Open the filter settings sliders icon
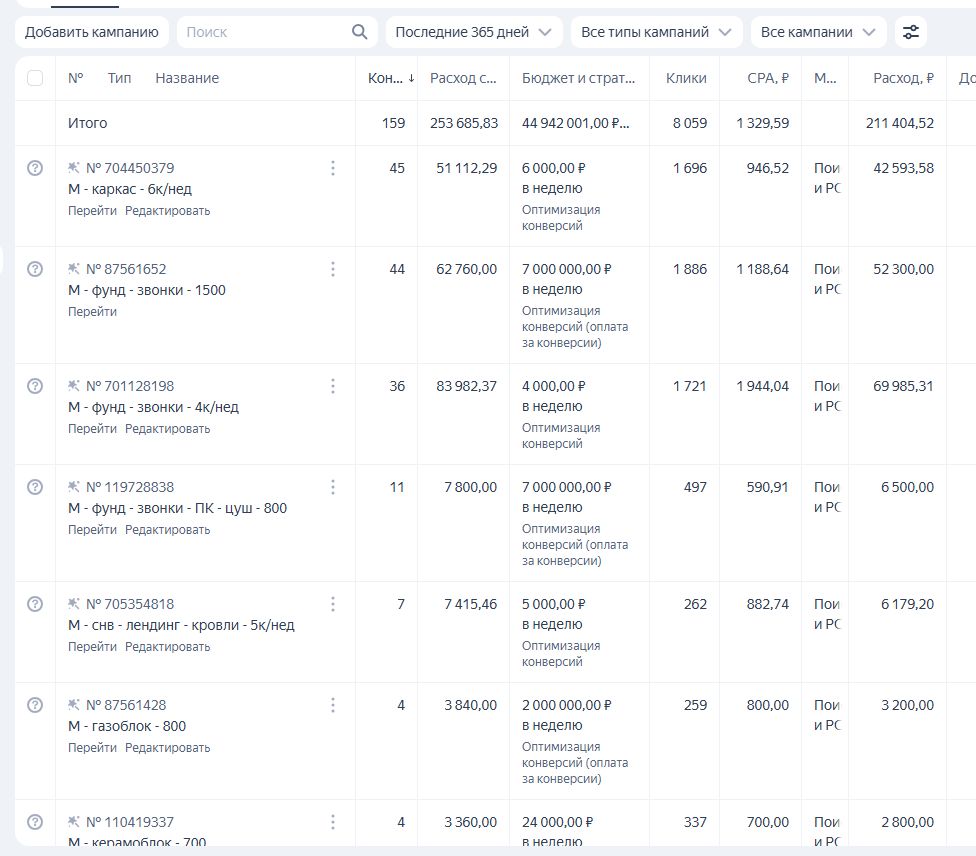Viewport: 976px width, 856px height. pos(910,32)
